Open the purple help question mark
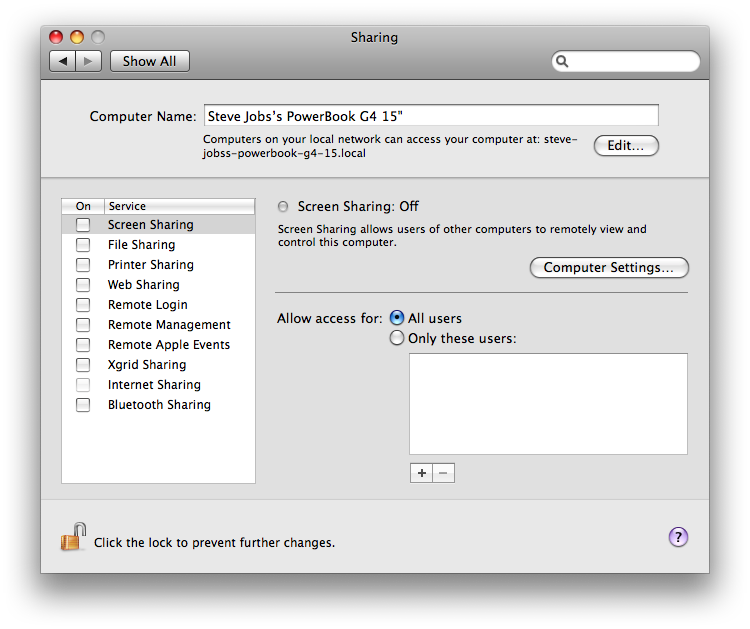The width and height of the screenshot is (750, 629). point(678,537)
